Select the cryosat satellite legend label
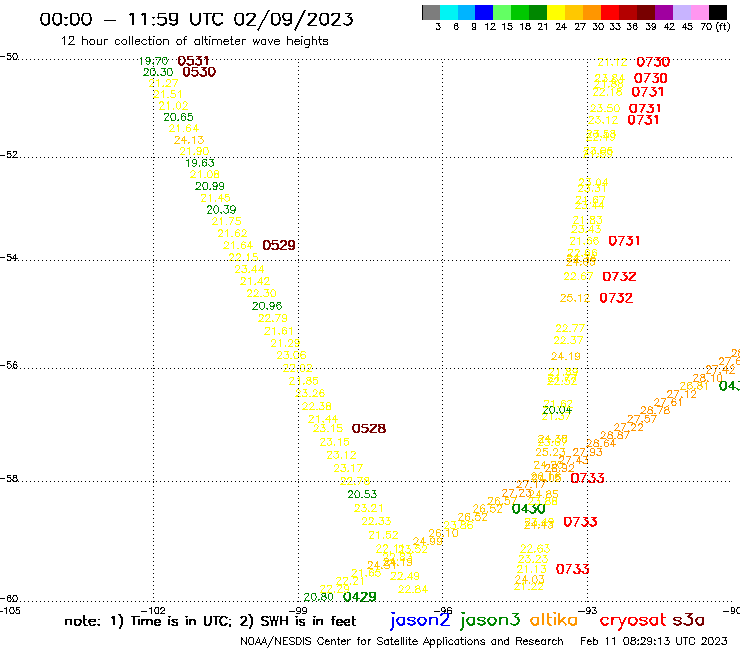 point(633,620)
